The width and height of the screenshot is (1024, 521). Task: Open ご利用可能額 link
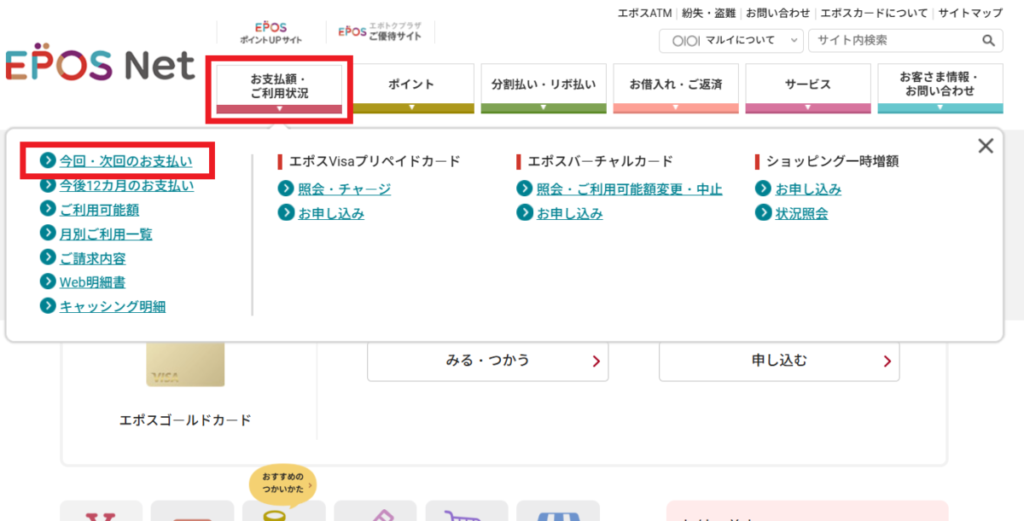99,210
